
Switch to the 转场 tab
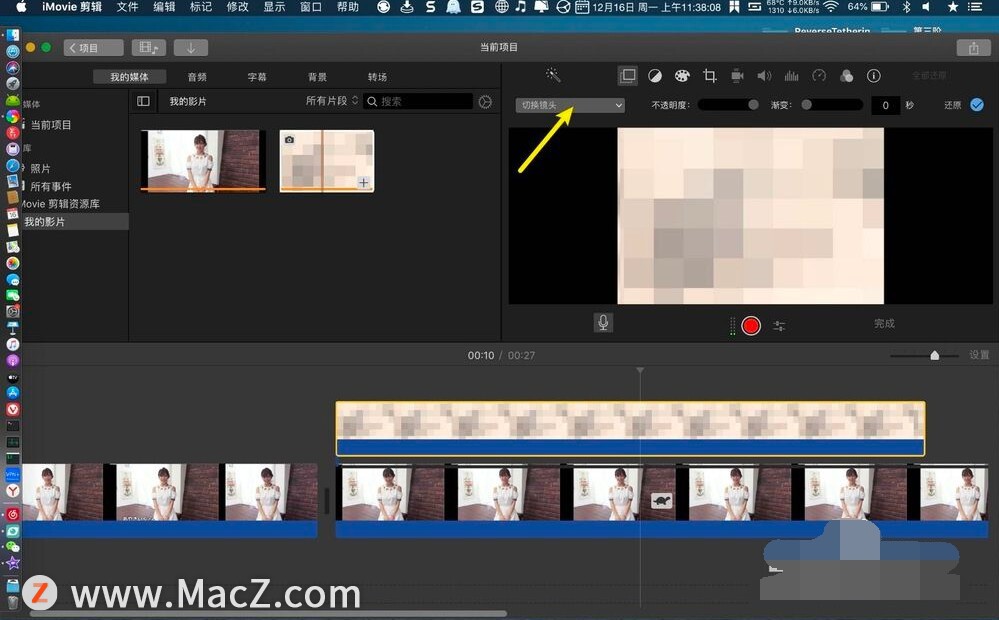click(x=377, y=76)
